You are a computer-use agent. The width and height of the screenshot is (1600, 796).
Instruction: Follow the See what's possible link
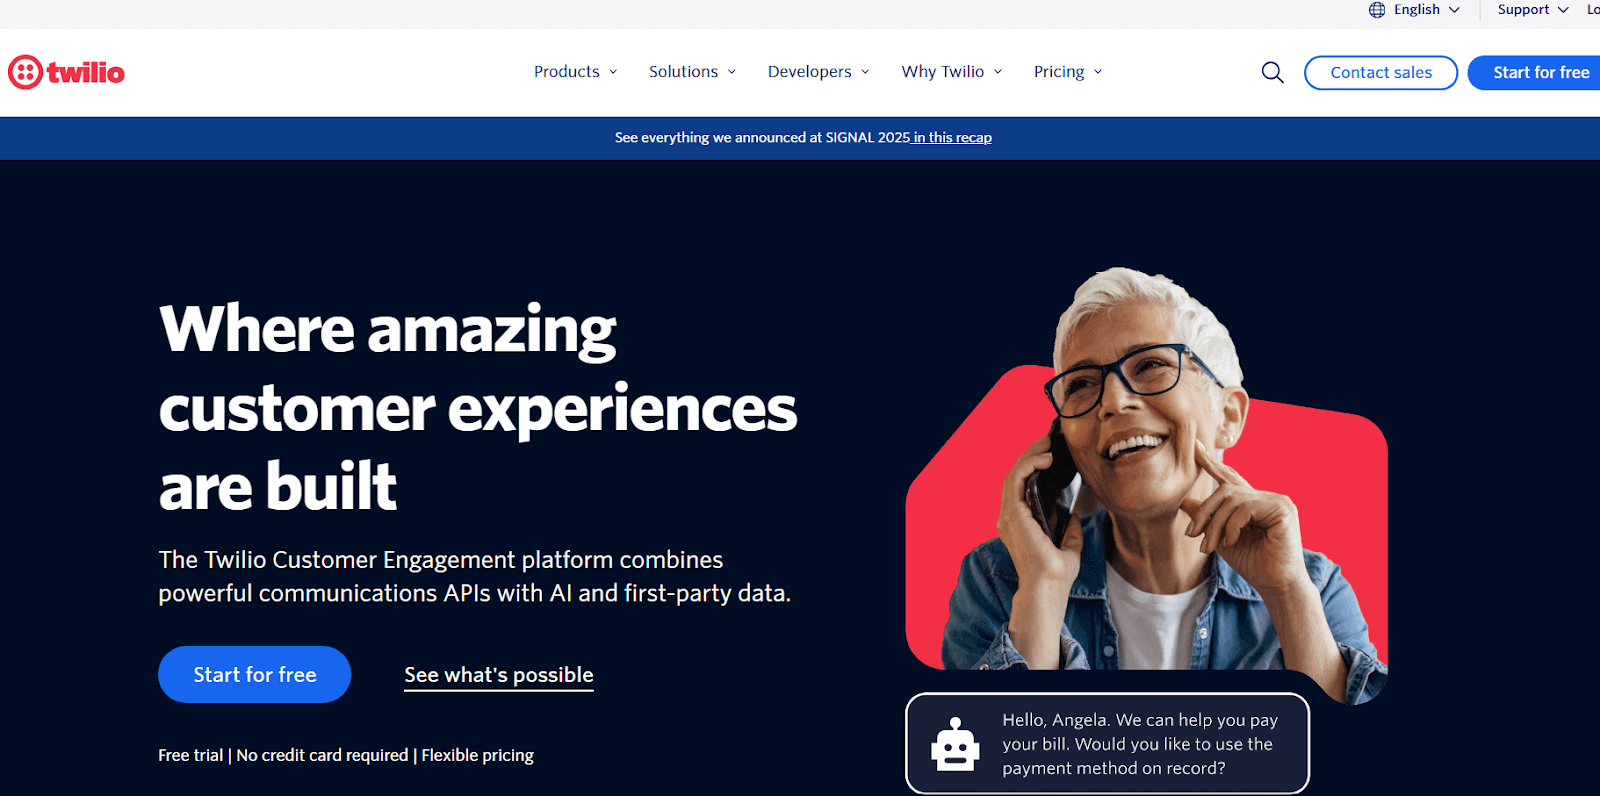click(499, 675)
